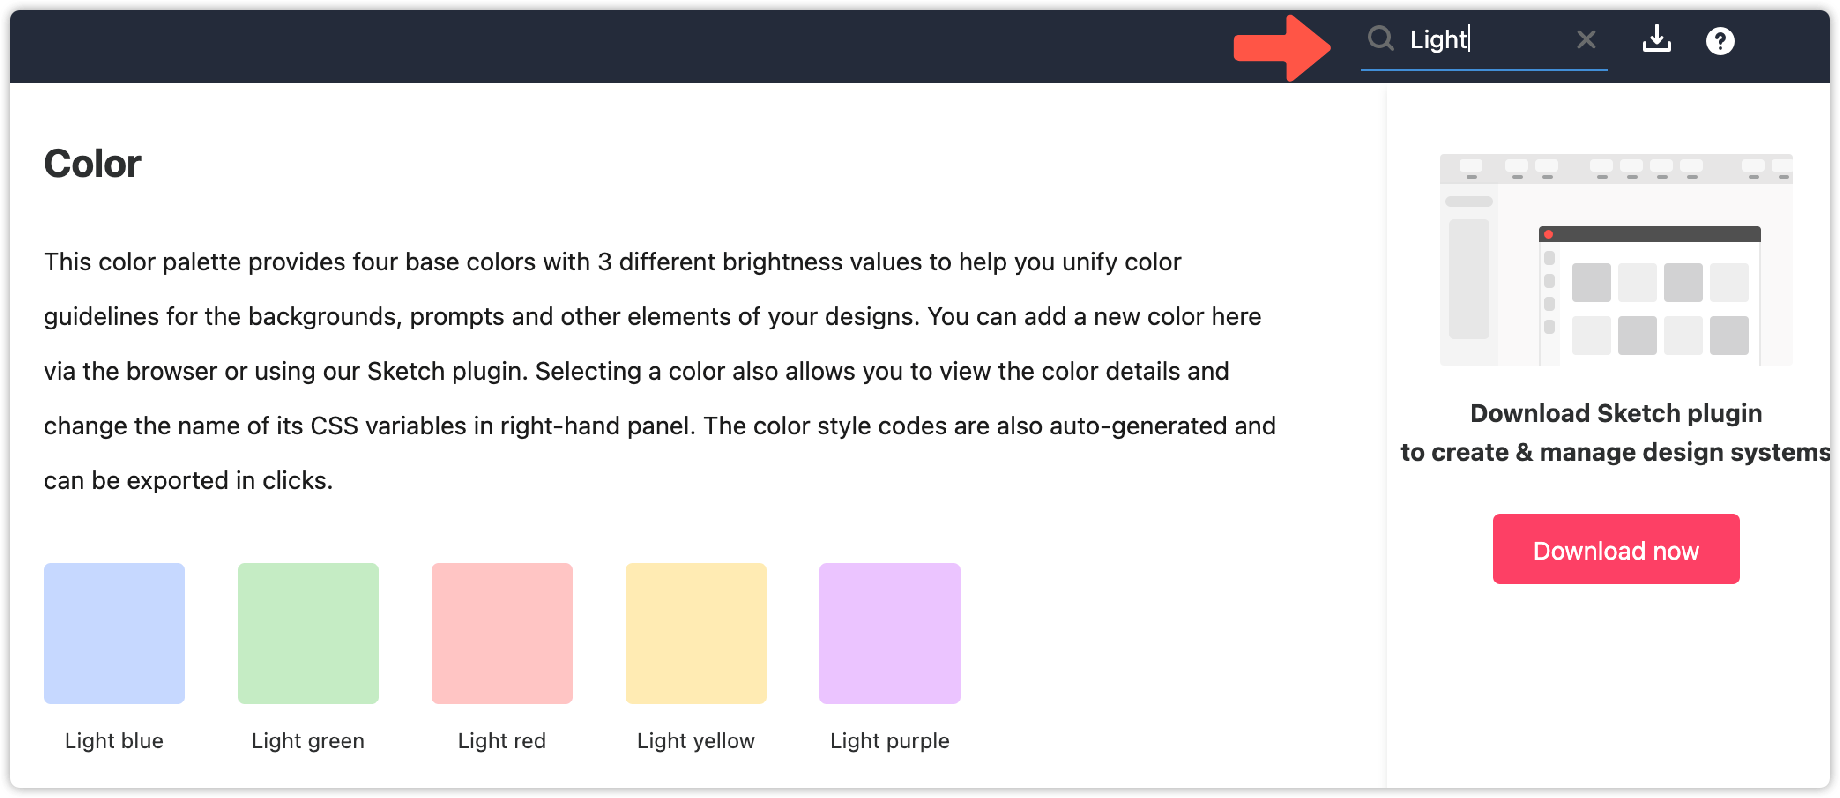
Task: Select the Light yellow color swatch
Action: pos(696,633)
